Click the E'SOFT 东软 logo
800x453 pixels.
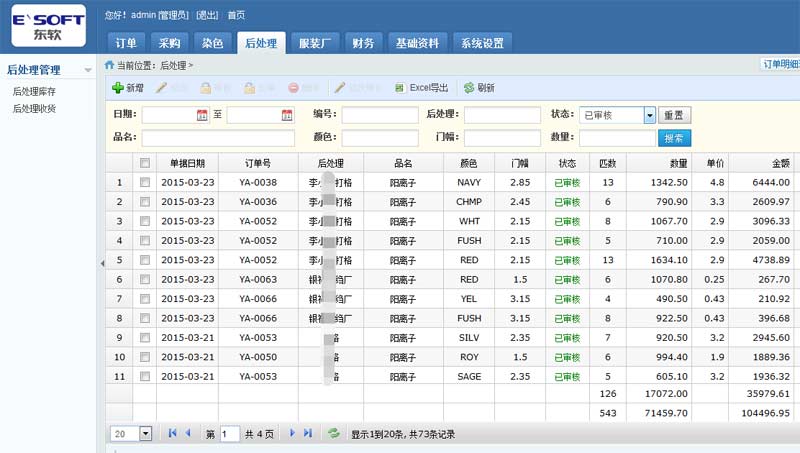48,26
